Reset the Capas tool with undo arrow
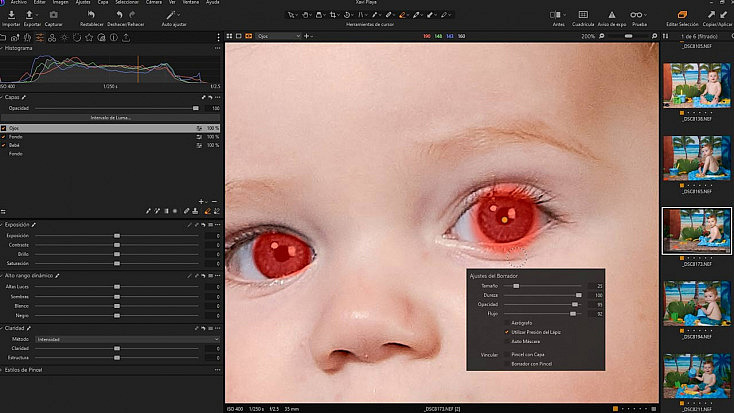 point(210,97)
